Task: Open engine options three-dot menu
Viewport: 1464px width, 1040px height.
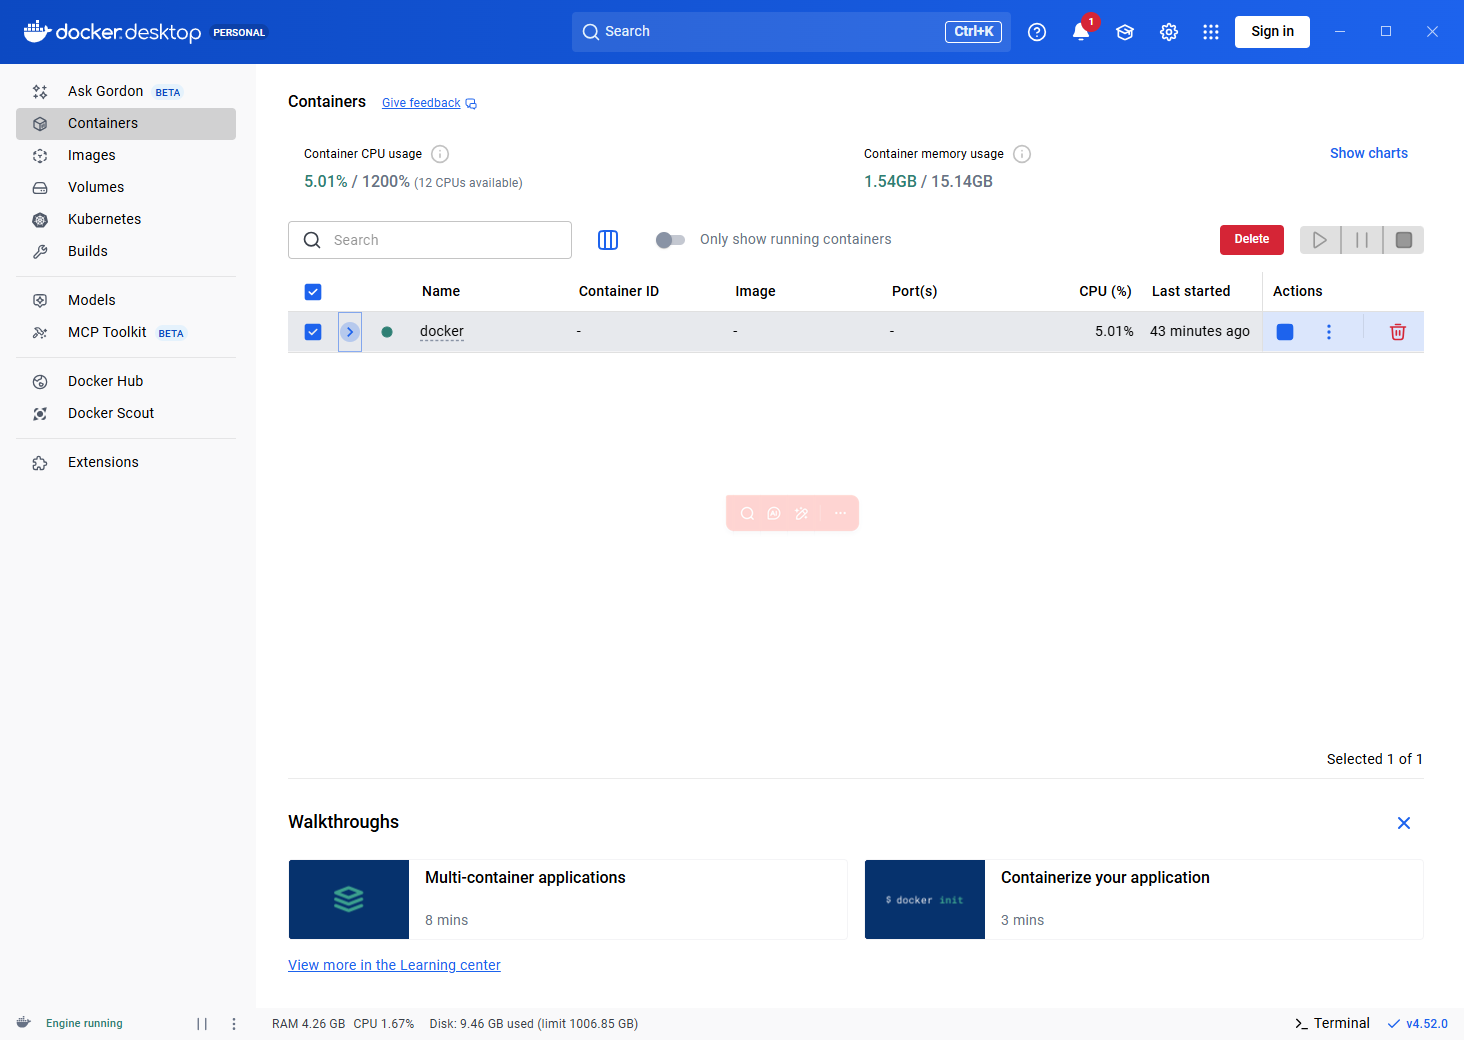Action: coord(234,1024)
